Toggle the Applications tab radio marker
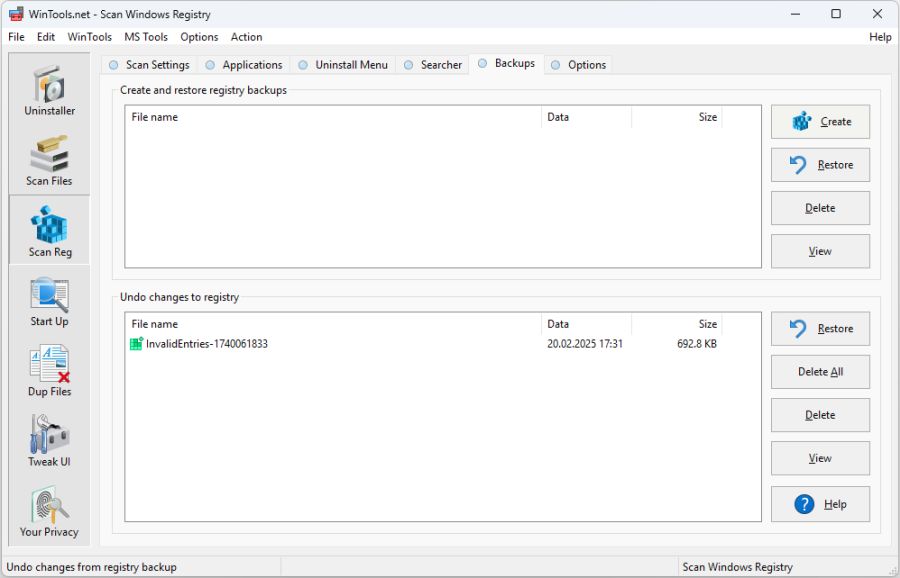 pyautogui.click(x=208, y=63)
